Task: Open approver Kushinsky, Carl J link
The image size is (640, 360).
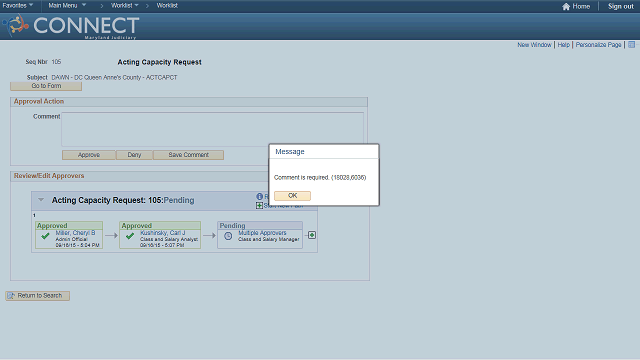Action: point(162,233)
